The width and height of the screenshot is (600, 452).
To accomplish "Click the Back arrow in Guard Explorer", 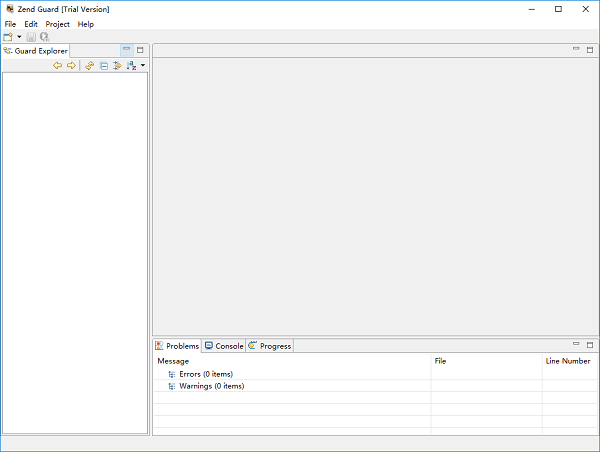I will tap(57, 66).
